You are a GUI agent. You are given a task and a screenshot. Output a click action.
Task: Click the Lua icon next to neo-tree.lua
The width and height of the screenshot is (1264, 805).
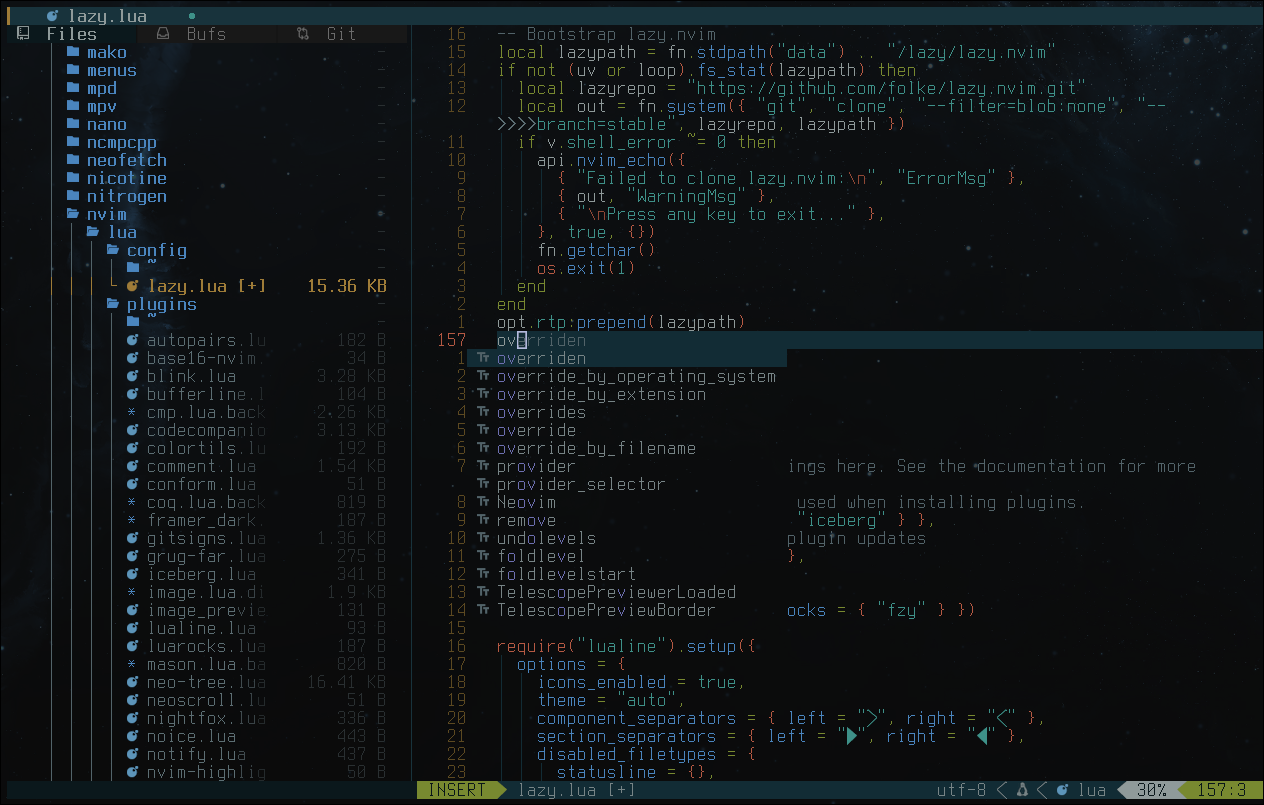[132, 683]
